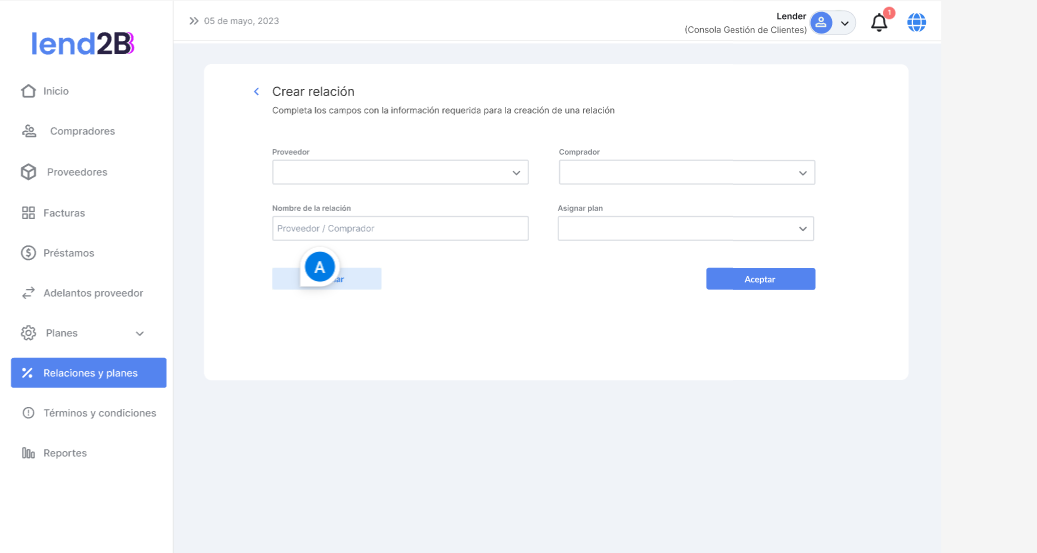Select Términos y condiciones in sidebar
The width and height of the screenshot is (1037, 553).
pos(99,413)
